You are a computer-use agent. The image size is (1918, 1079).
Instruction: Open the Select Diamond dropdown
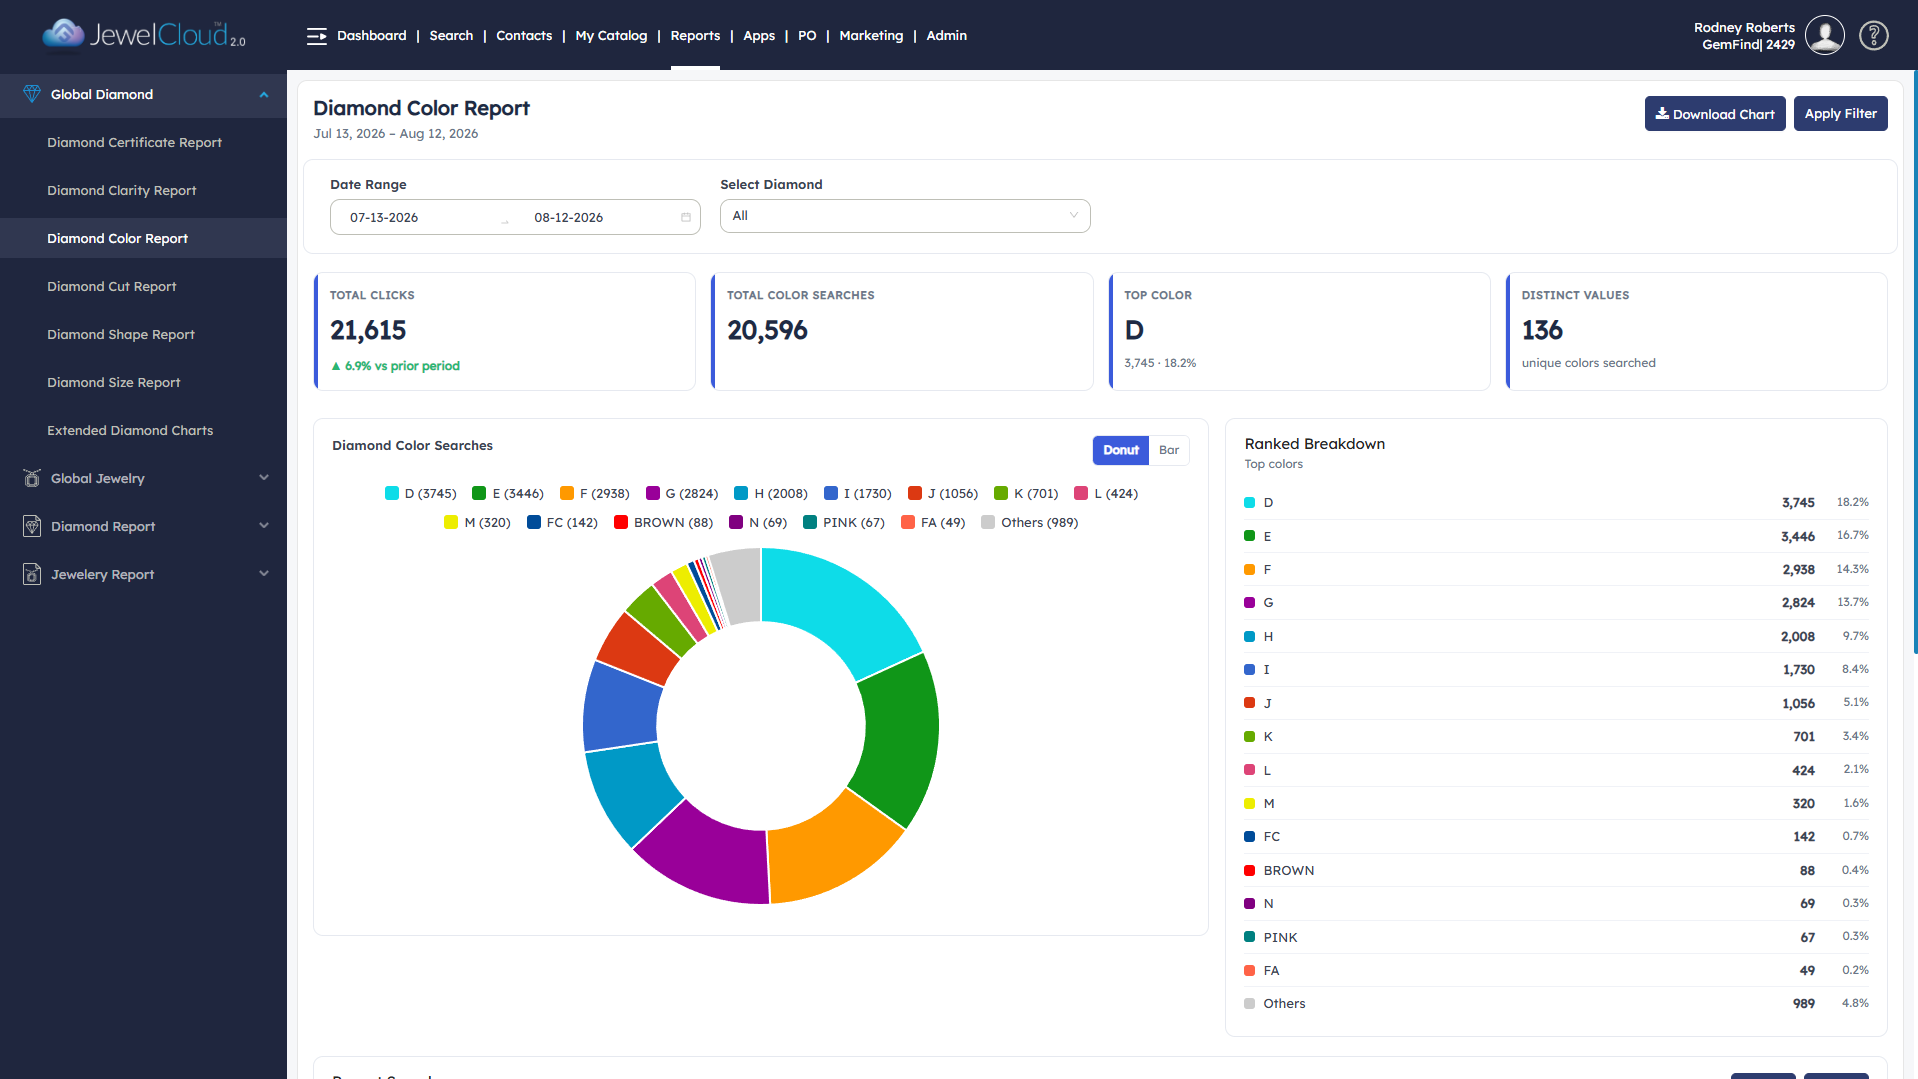pyautogui.click(x=905, y=216)
